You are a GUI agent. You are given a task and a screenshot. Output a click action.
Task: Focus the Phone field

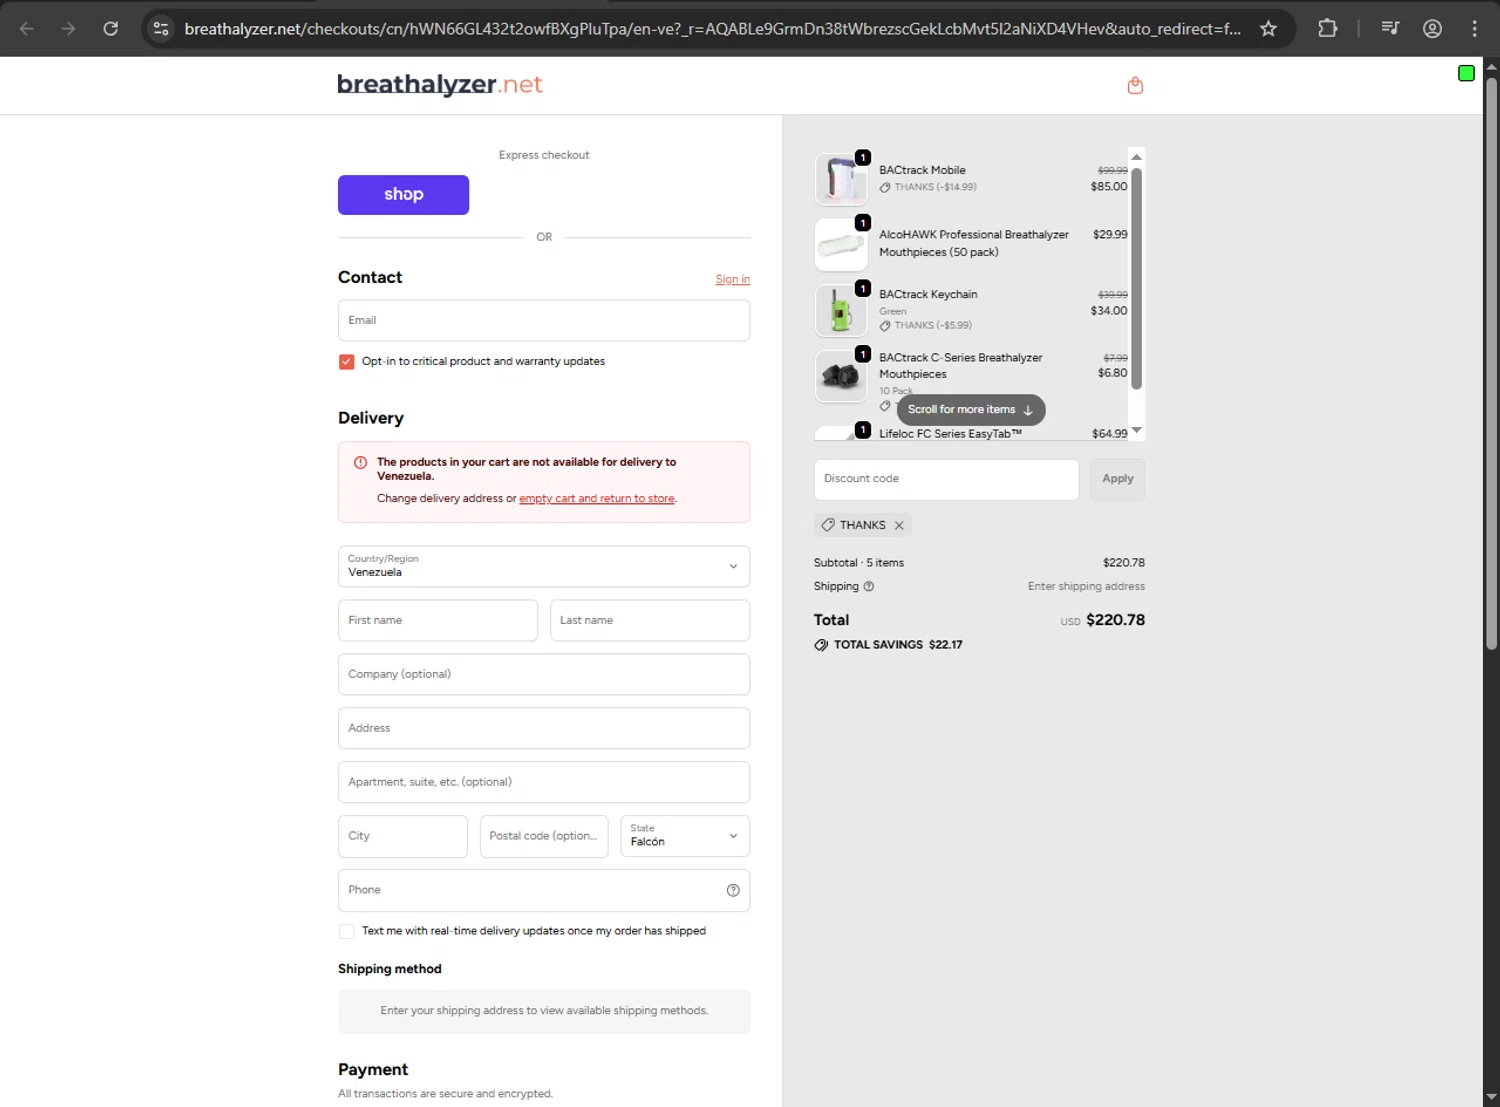(x=544, y=890)
